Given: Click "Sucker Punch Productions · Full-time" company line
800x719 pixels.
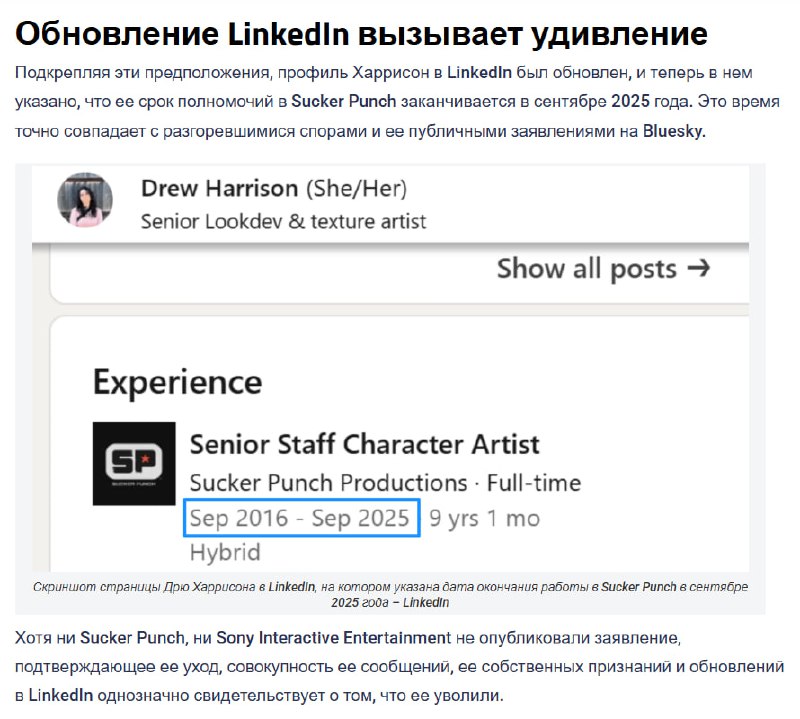Looking at the screenshot, I should pyautogui.click(x=385, y=483).
